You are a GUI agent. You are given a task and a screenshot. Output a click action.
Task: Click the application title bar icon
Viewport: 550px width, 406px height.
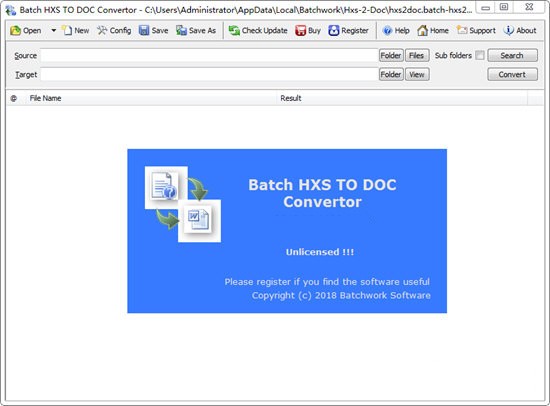(x=11, y=10)
